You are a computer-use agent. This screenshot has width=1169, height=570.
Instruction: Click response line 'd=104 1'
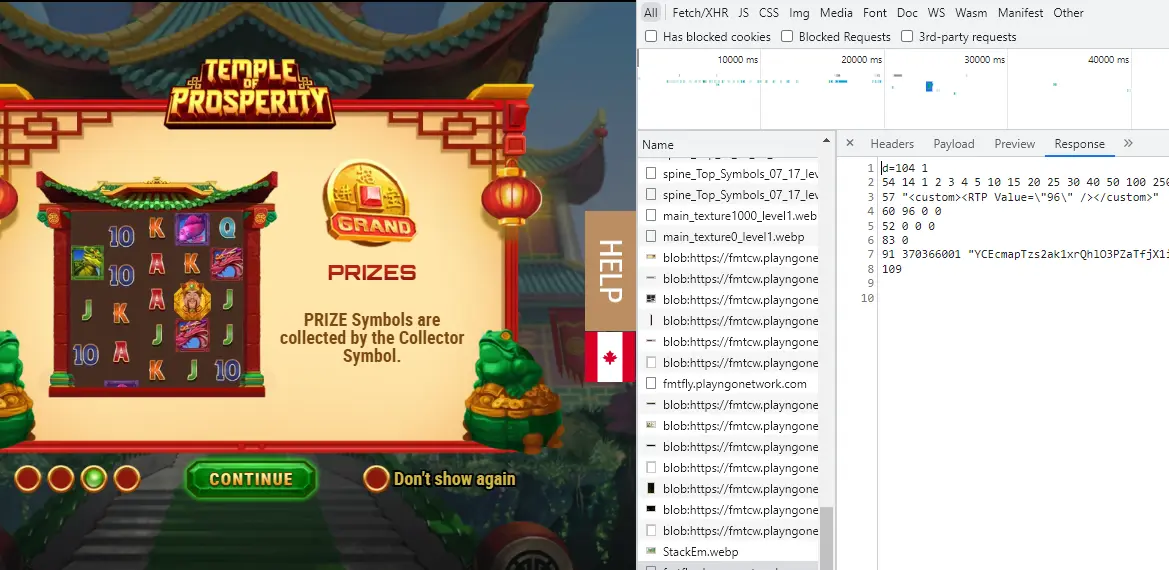(905, 168)
